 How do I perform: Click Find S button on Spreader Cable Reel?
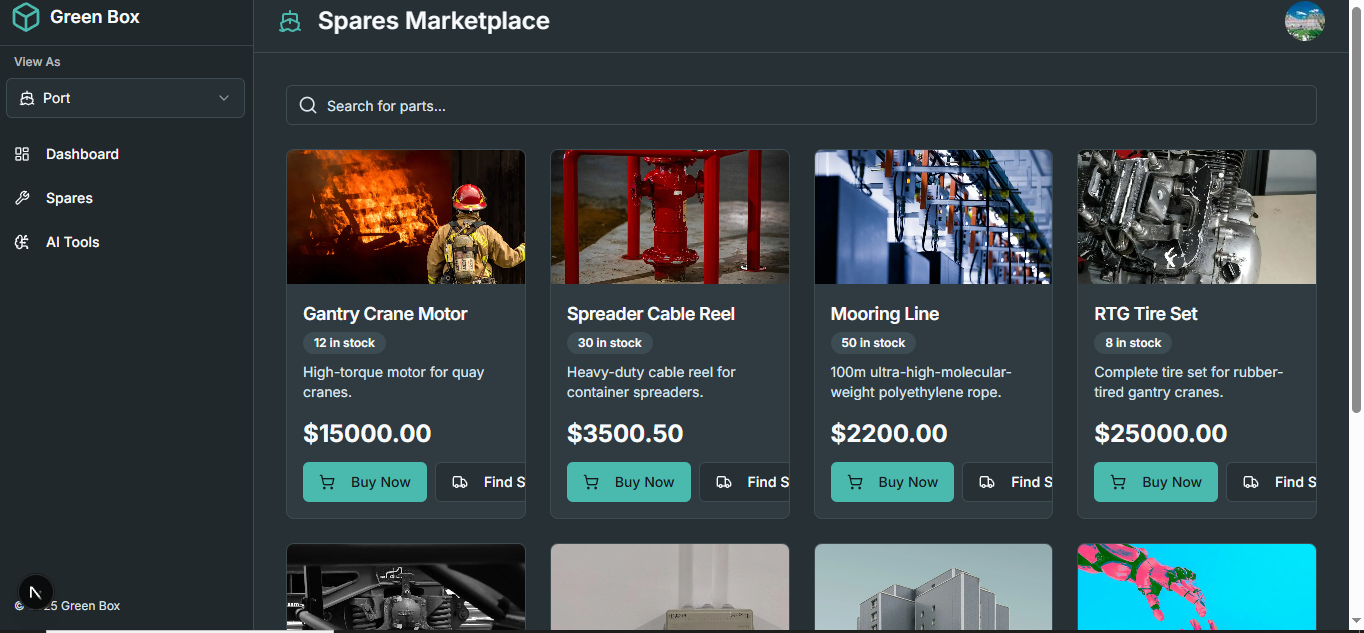click(x=745, y=482)
